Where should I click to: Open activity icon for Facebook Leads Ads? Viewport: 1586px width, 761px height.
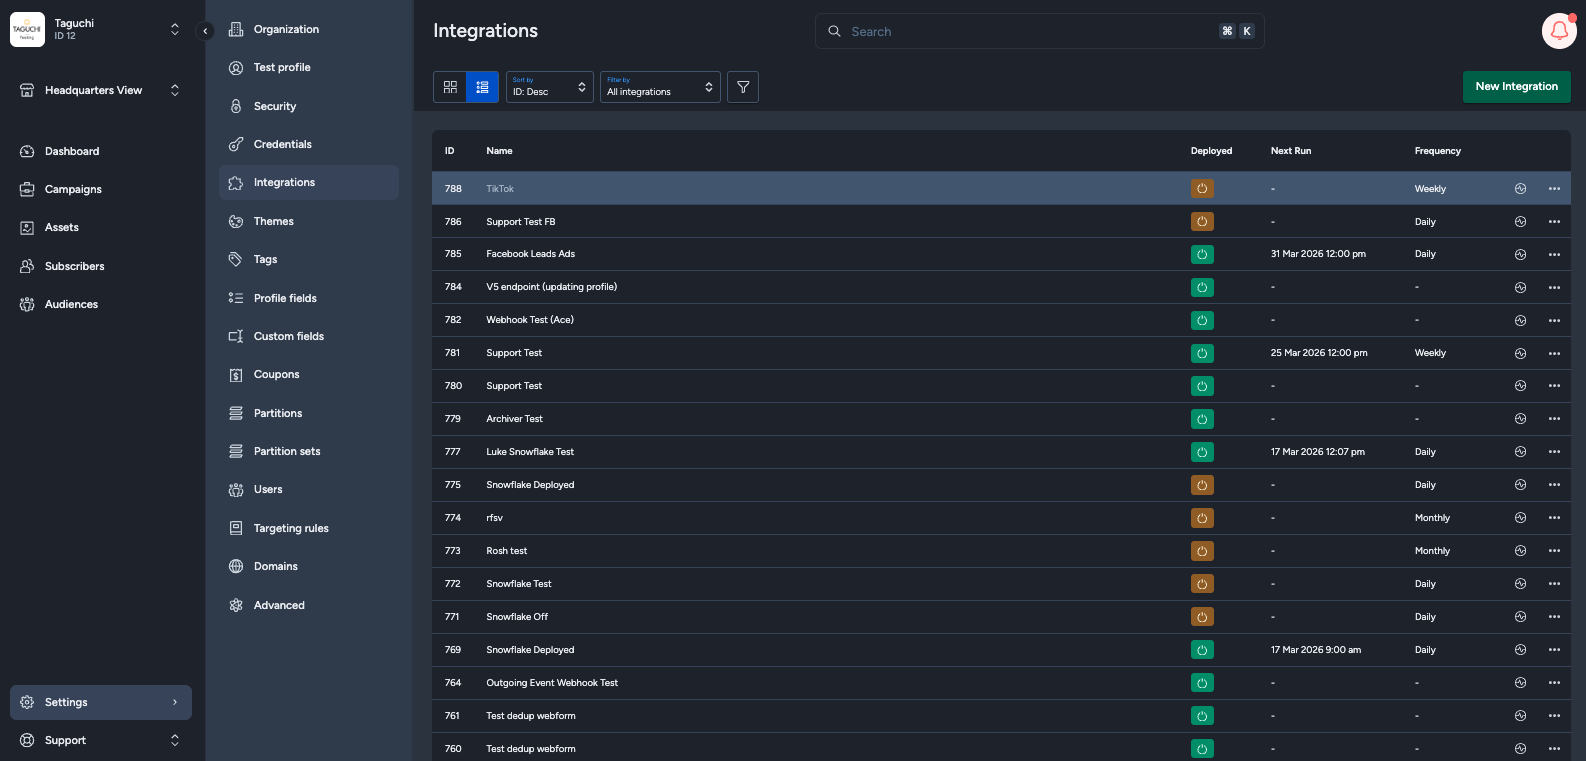(1520, 254)
